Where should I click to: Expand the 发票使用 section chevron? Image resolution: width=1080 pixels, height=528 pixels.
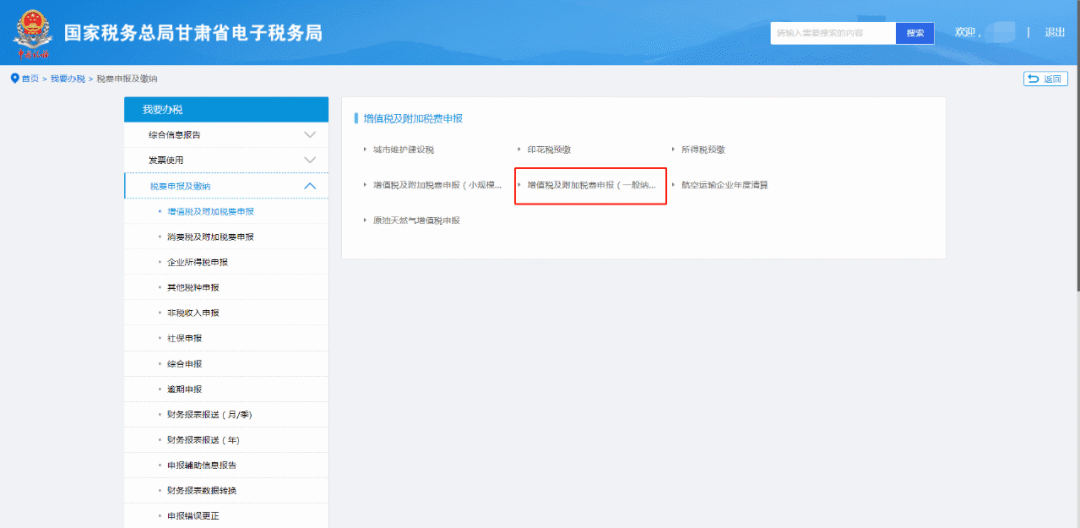(x=310, y=160)
